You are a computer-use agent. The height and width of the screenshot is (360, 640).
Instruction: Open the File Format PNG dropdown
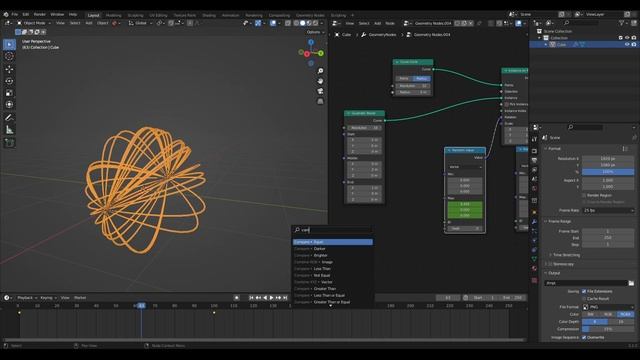point(608,307)
